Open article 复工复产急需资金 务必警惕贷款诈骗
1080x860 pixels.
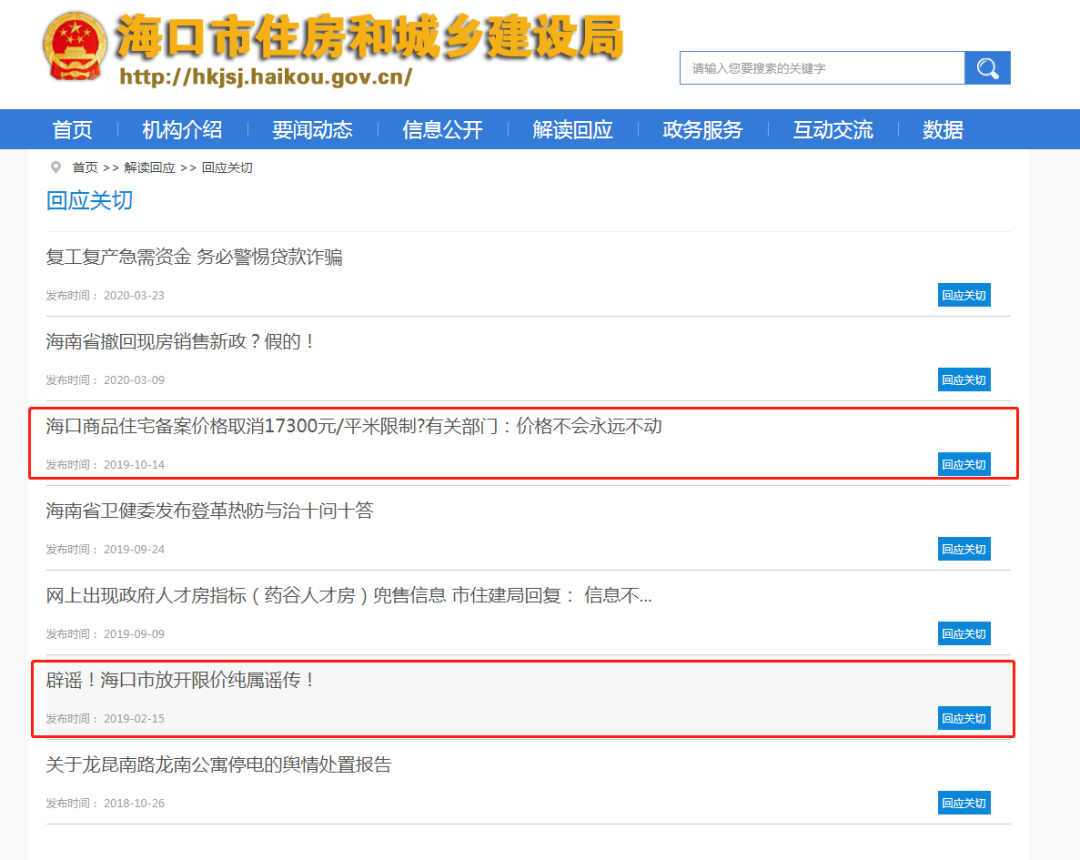click(x=194, y=257)
